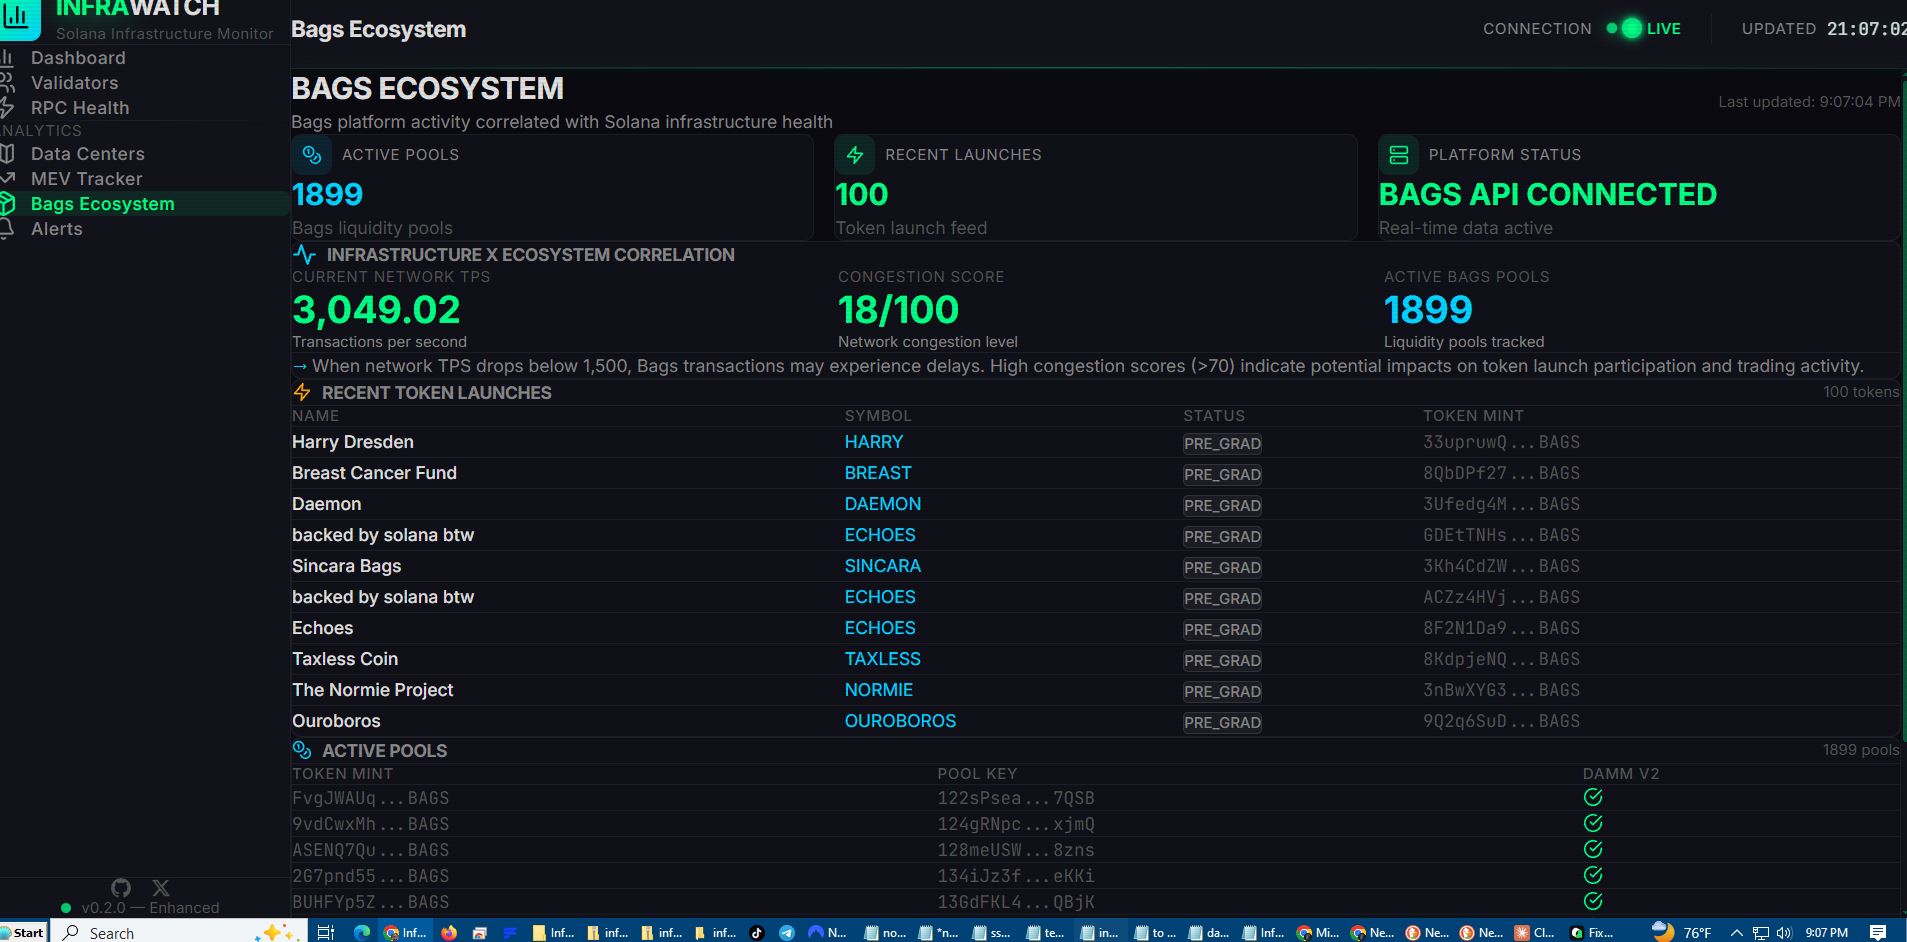Click the InfraWatch logo icon
The width and height of the screenshot is (1907, 942).
19,17
